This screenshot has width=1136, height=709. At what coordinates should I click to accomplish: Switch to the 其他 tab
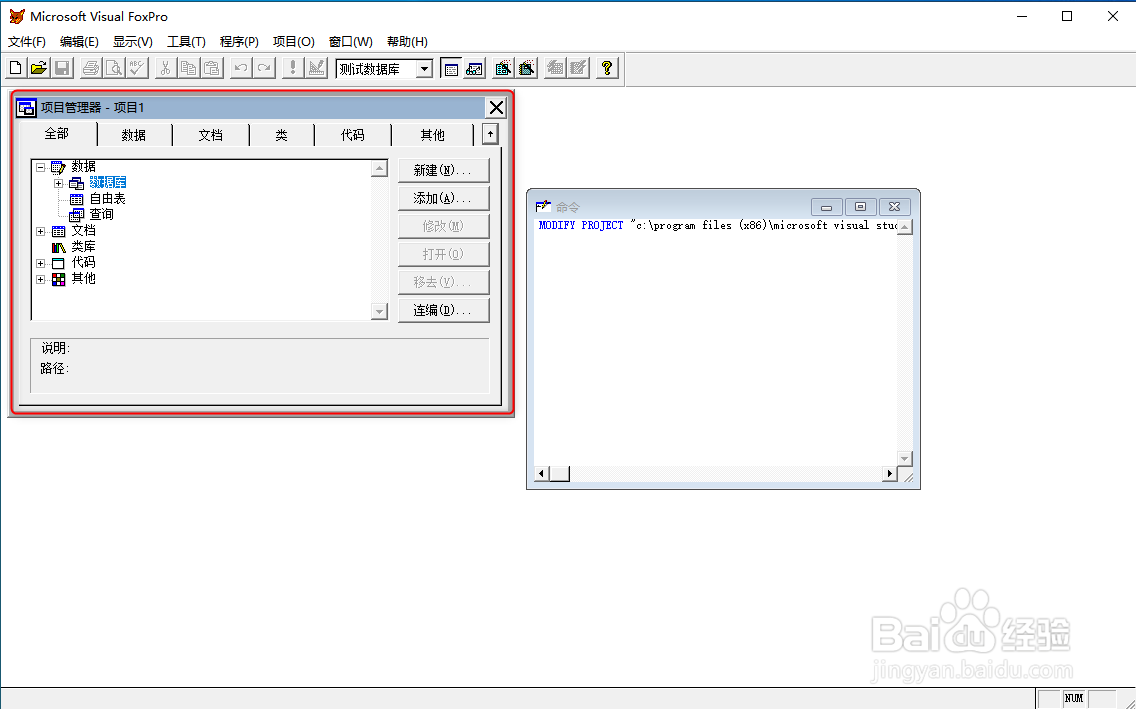[x=433, y=135]
